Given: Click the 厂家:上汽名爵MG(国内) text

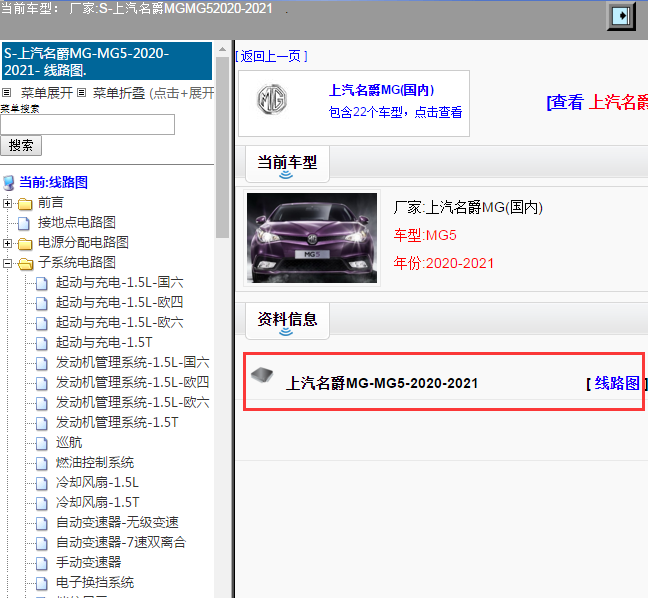Looking at the screenshot, I should (468, 207).
